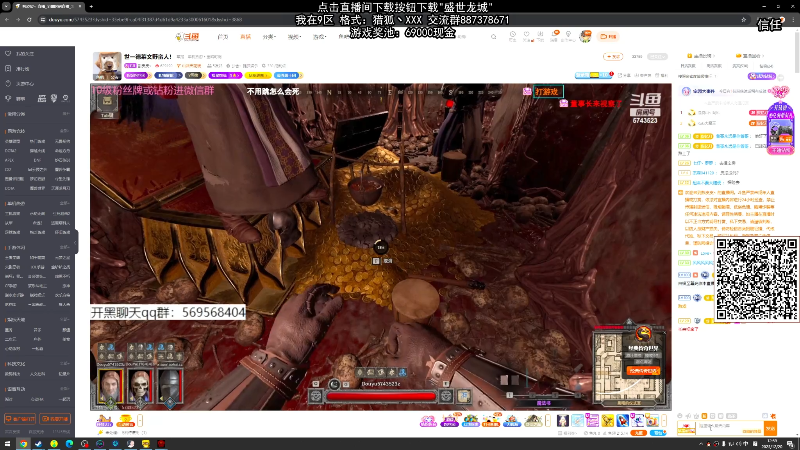Click the orange follow button near title
The height and width of the screenshot is (450, 800).
[613, 57]
